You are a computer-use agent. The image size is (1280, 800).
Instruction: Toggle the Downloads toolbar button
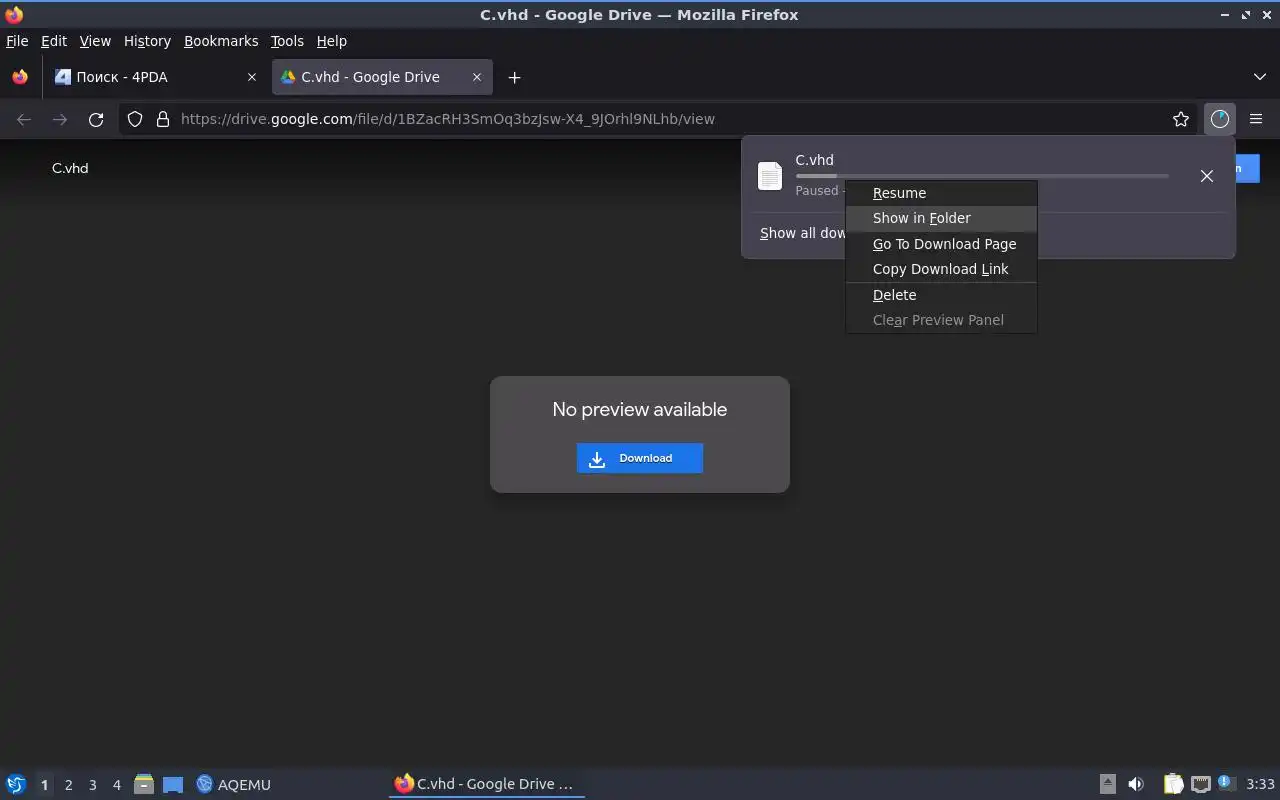point(1220,119)
